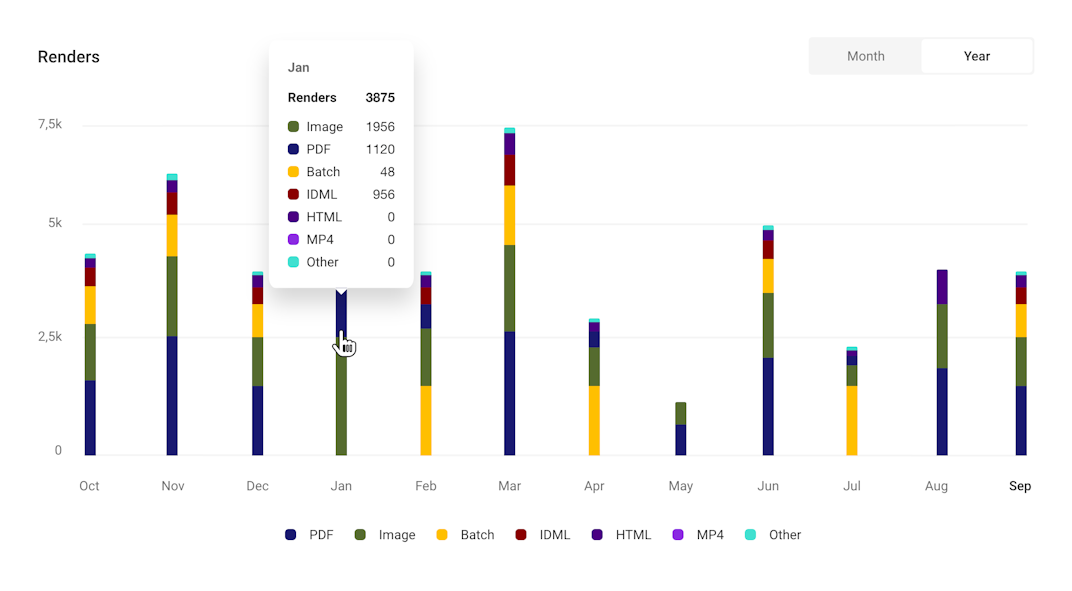
Task: Click the 7,5k y-axis label
Action: (x=50, y=124)
